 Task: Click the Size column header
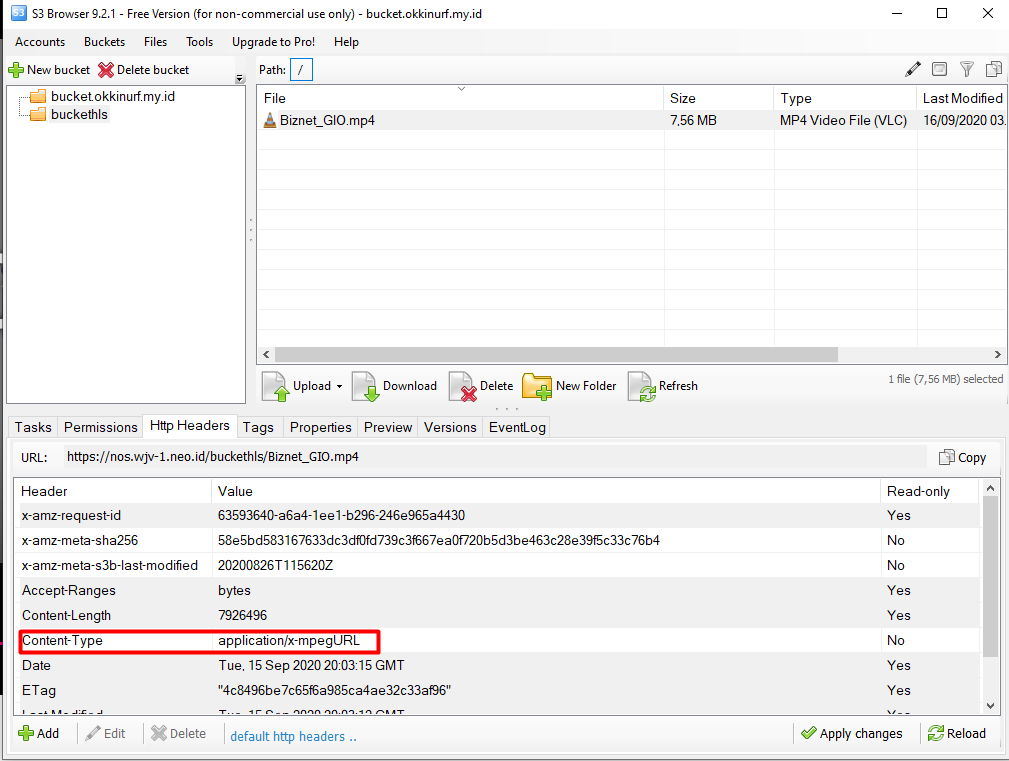click(718, 98)
